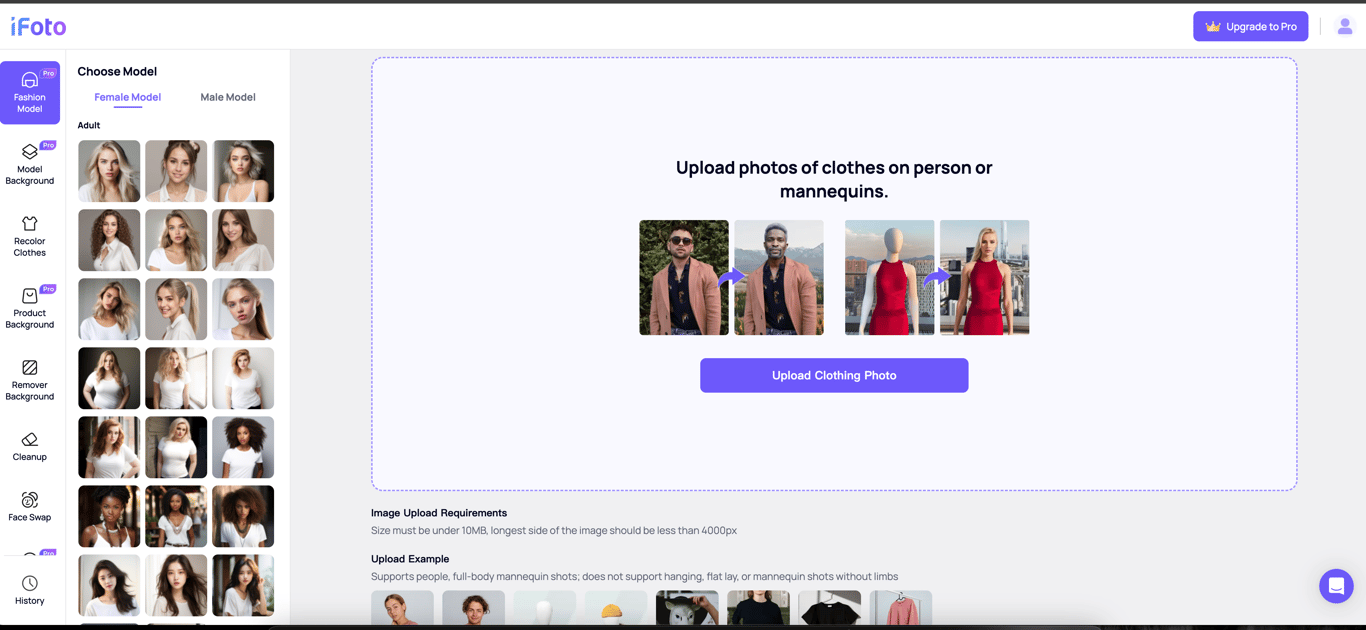The height and width of the screenshot is (630, 1366).
Task: Open the user account avatar
Action: (x=1345, y=27)
